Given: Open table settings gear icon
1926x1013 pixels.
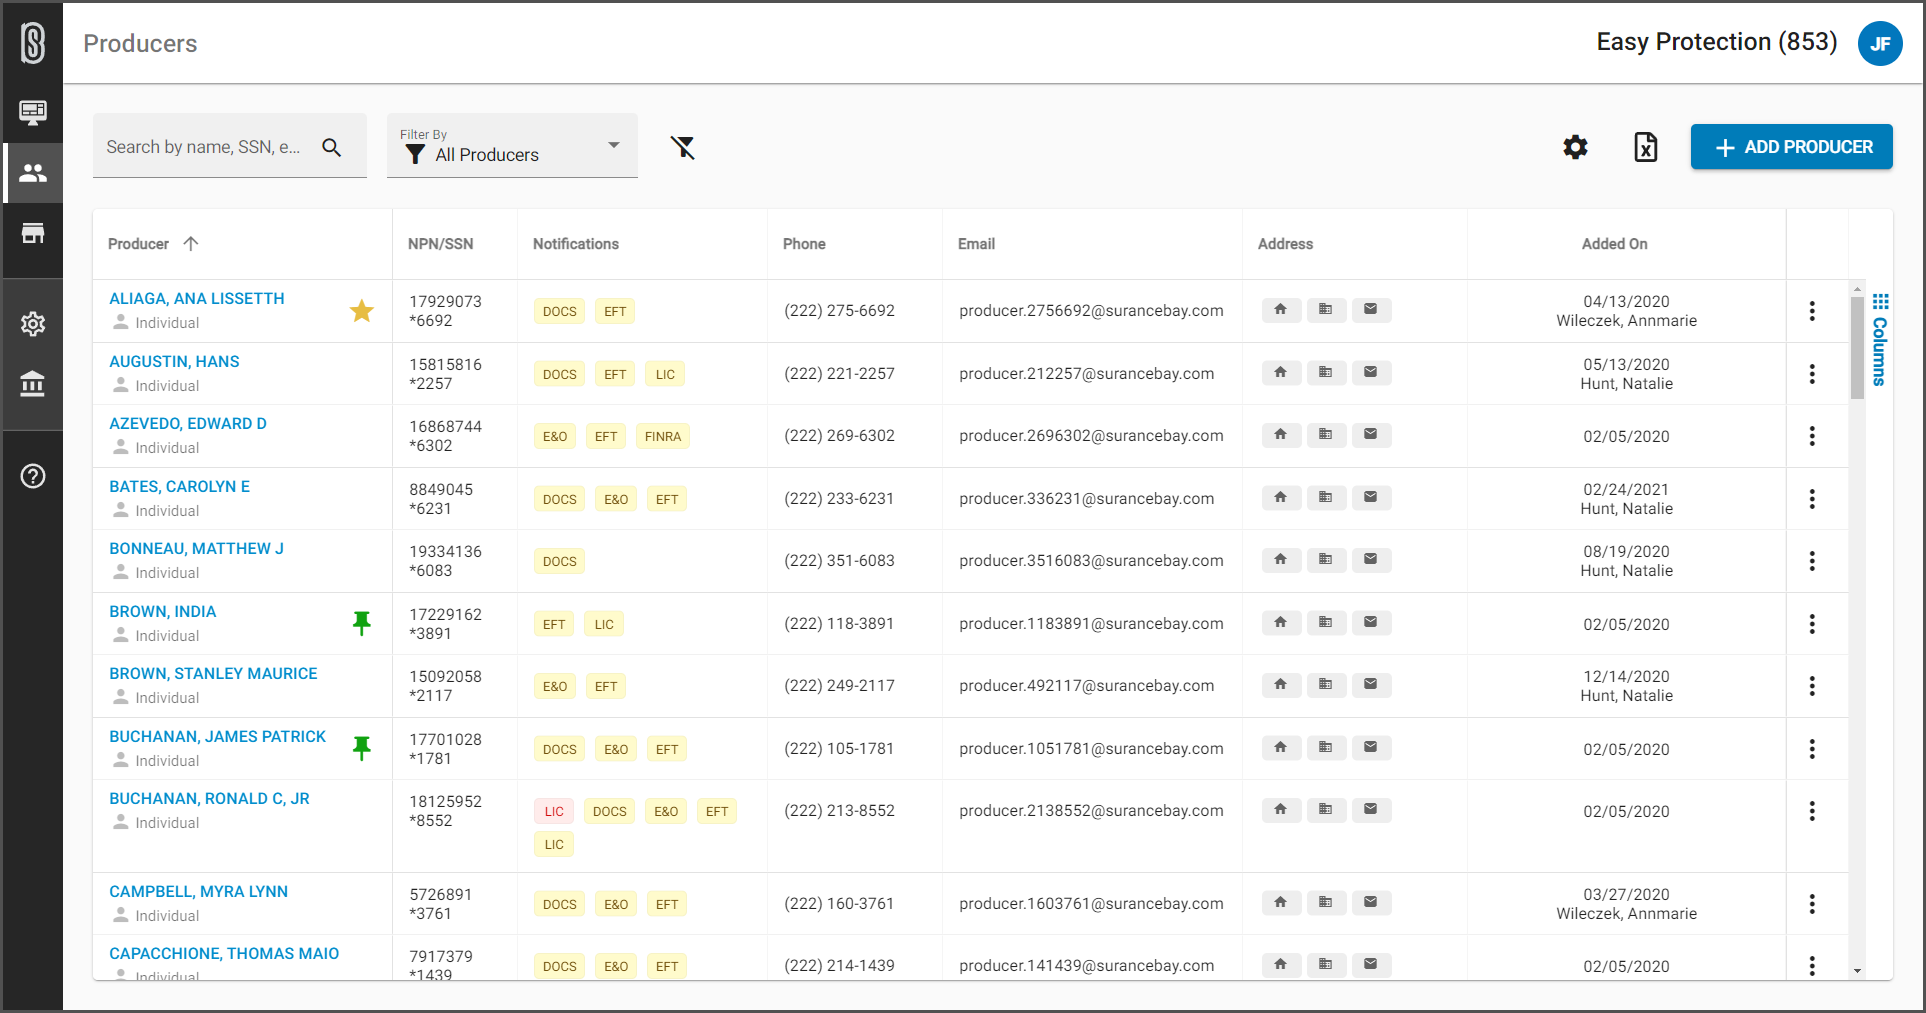Looking at the screenshot, I should coord(1576,147).
